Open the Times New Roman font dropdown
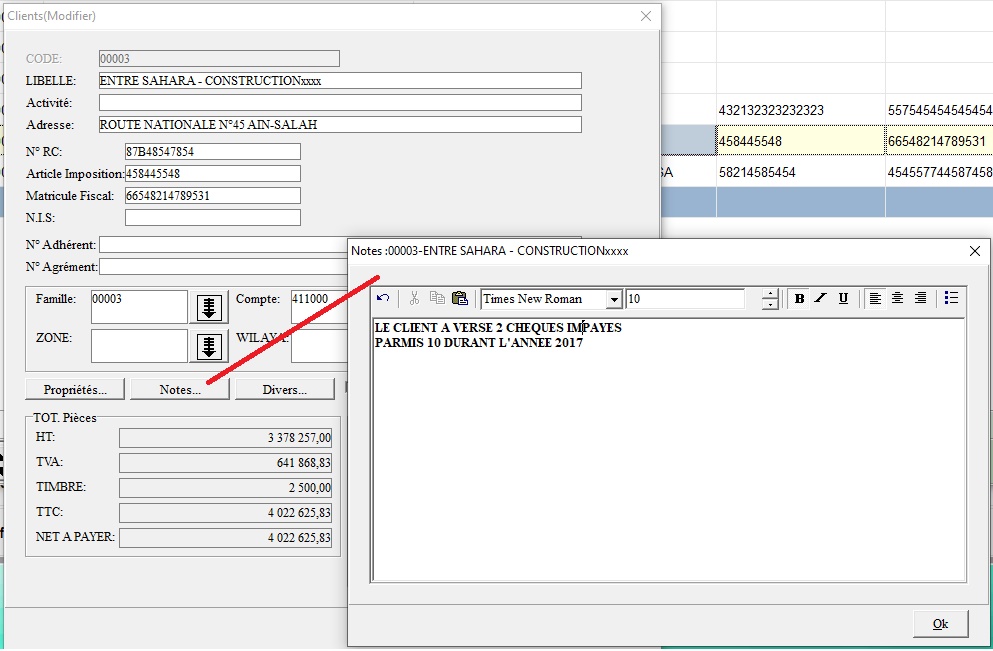Screen dimensions: 993x651 point(614,299)
